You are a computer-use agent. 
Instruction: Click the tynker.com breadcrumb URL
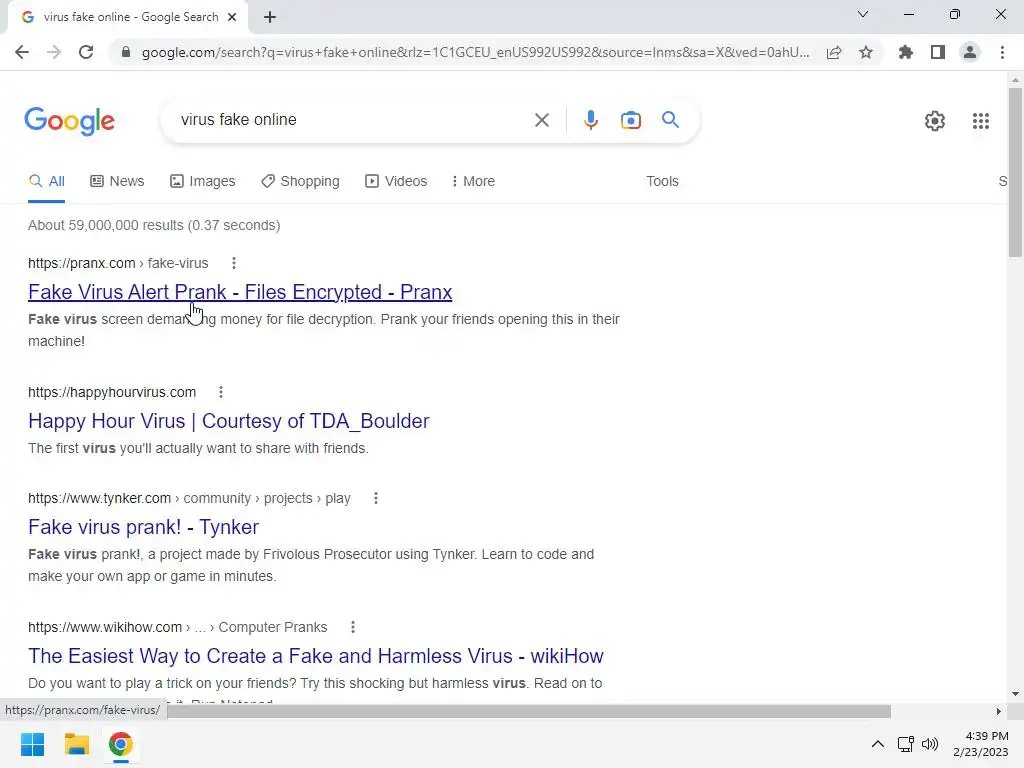point(189,498)
